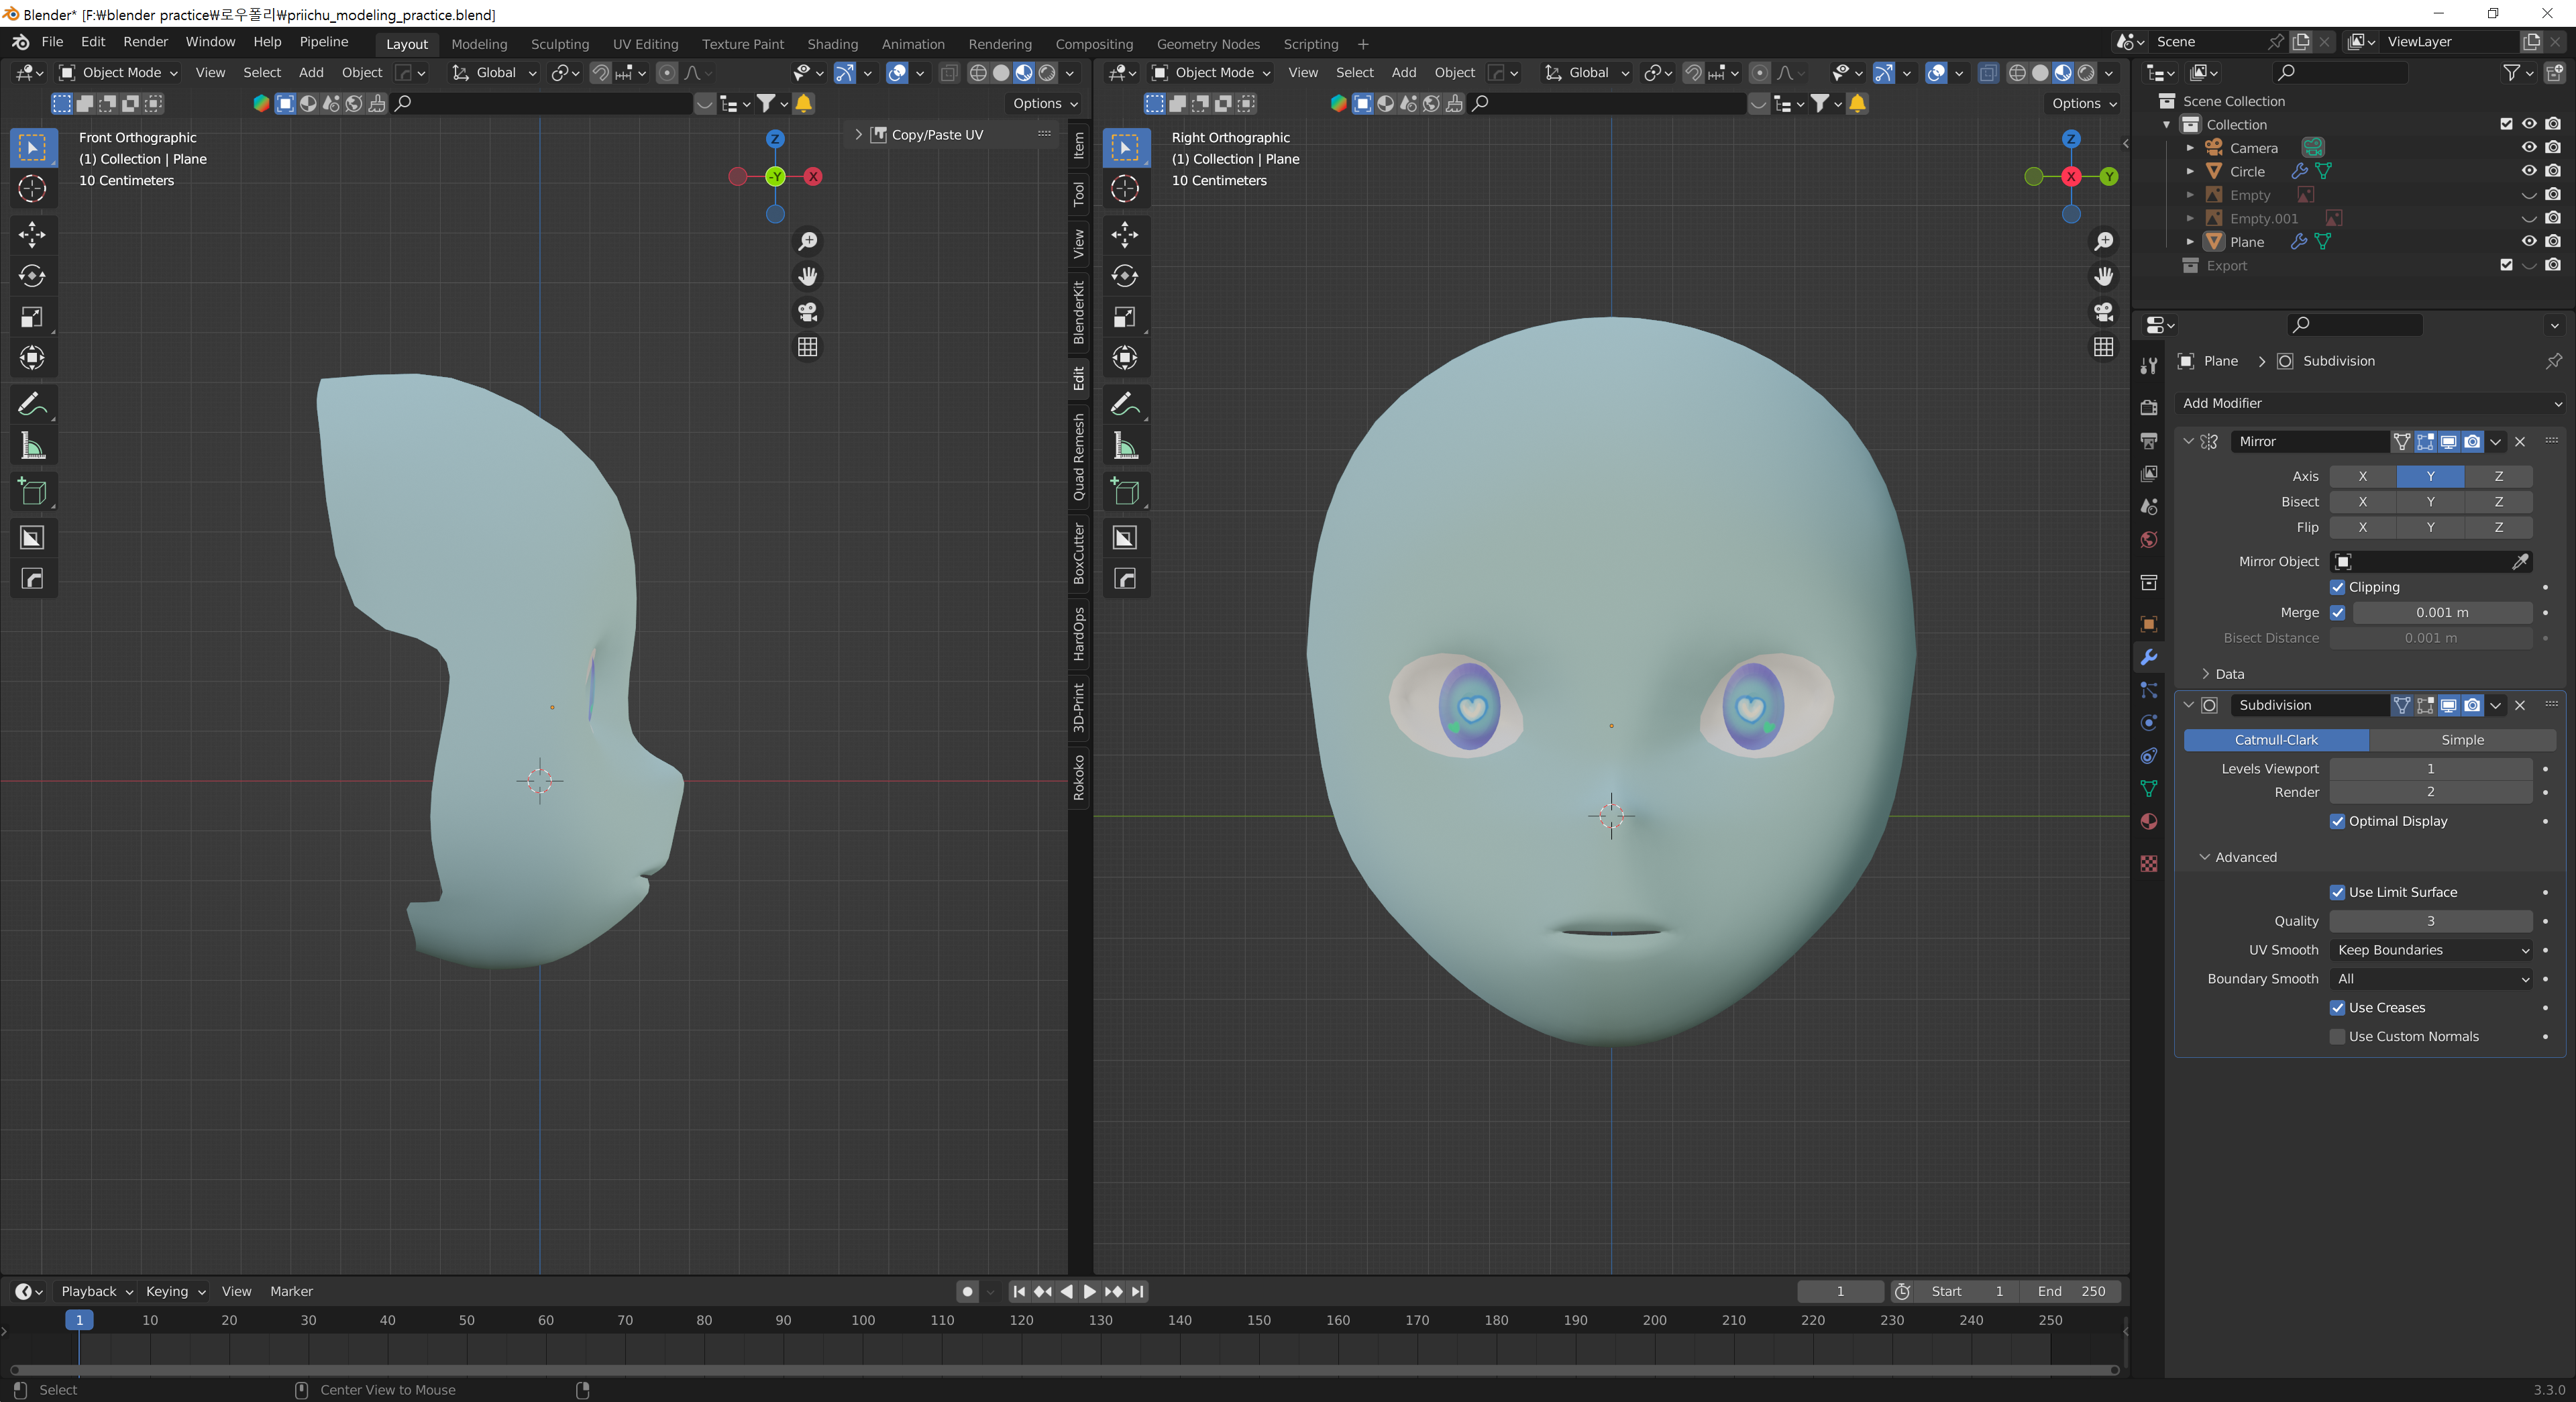Select the Measure tool in right viewport
The width and height of the screenshot is (2576, 1402).
tap(1125, 446)
